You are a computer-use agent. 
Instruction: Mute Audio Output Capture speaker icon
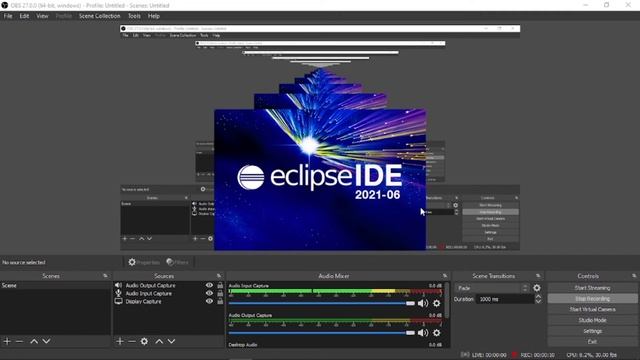(x=423, y=333)
